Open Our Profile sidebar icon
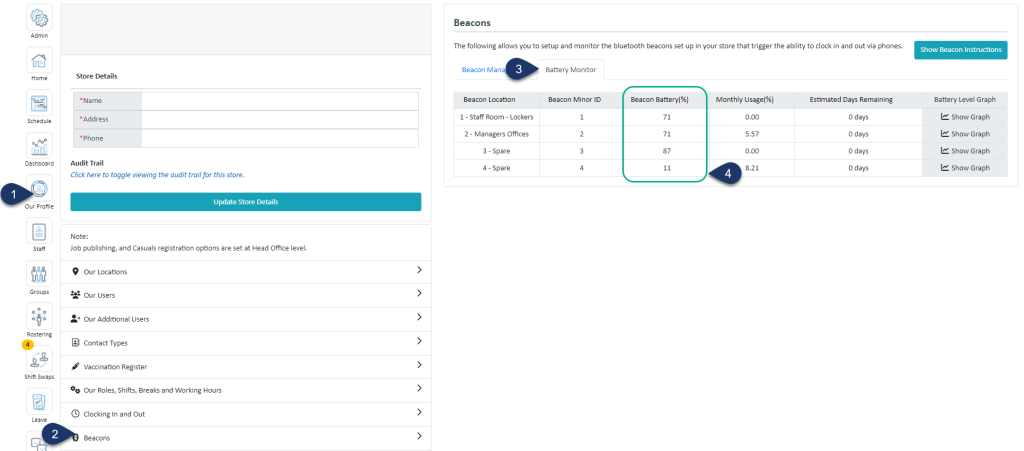This screenshot has width=1024, height=451. [x=39, y=188]
